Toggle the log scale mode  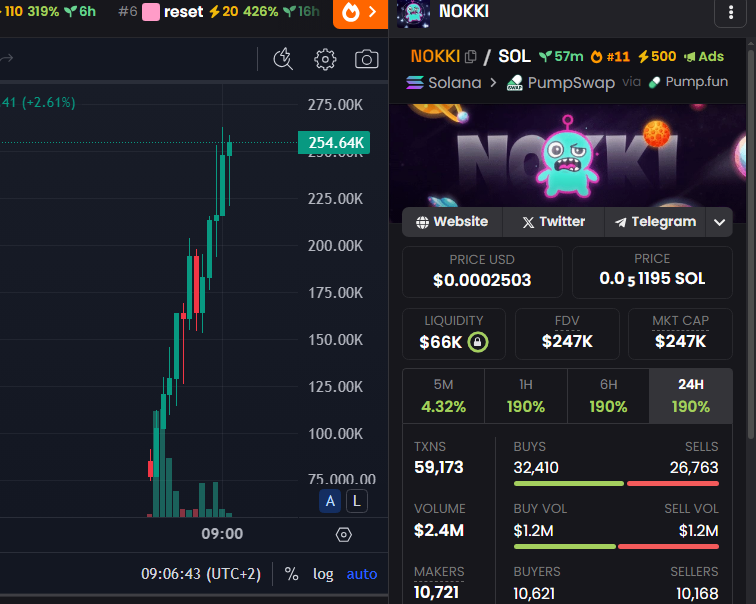(323, 574)
